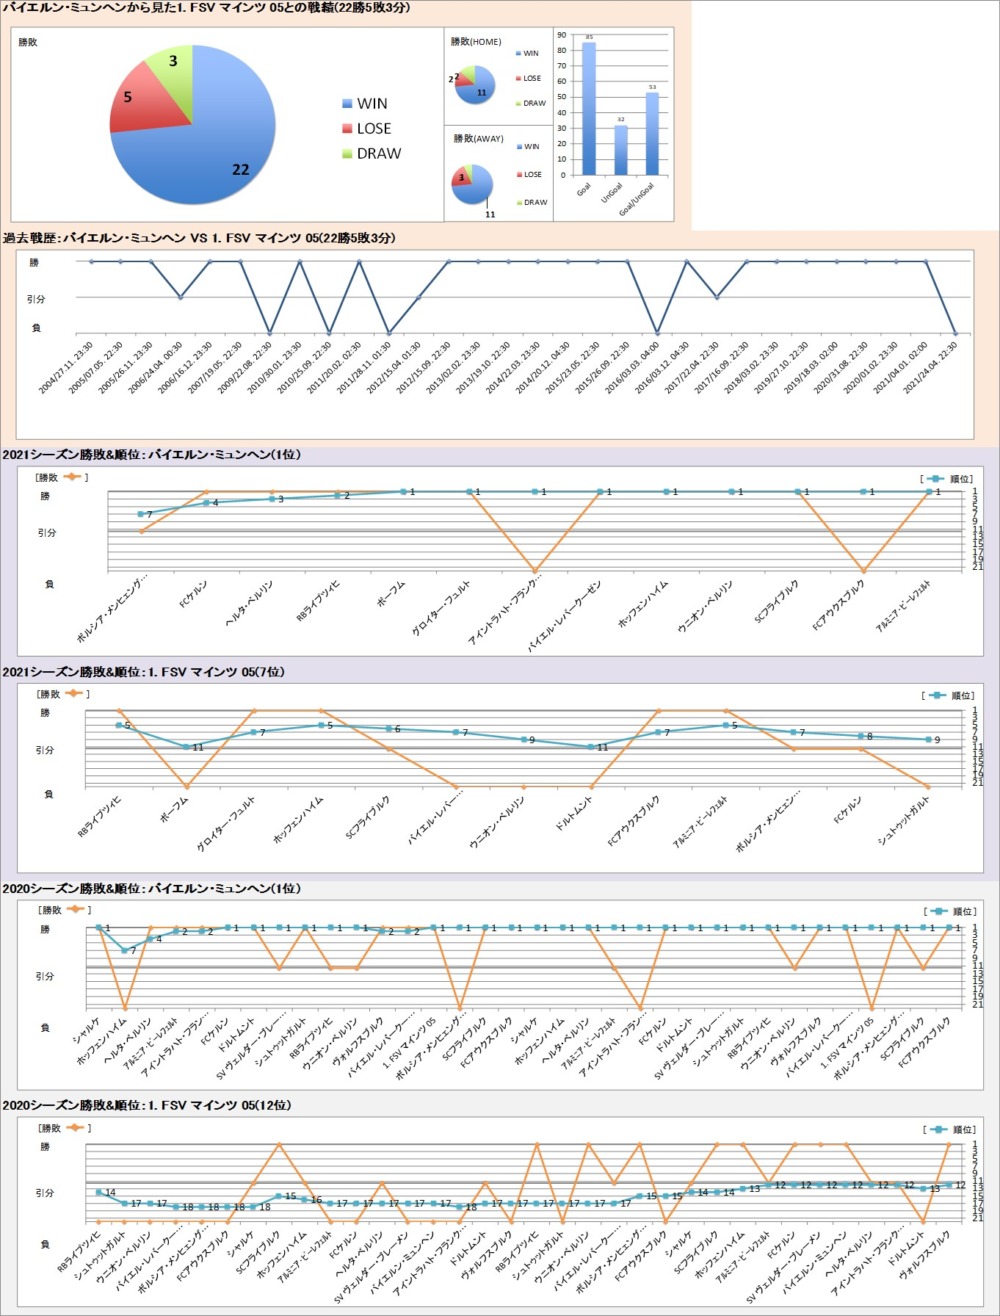Screen dimensions: 1000x1316
Task: Click rank 7 point in 2020 Bayern chart
Action: [x=125, y=950]
